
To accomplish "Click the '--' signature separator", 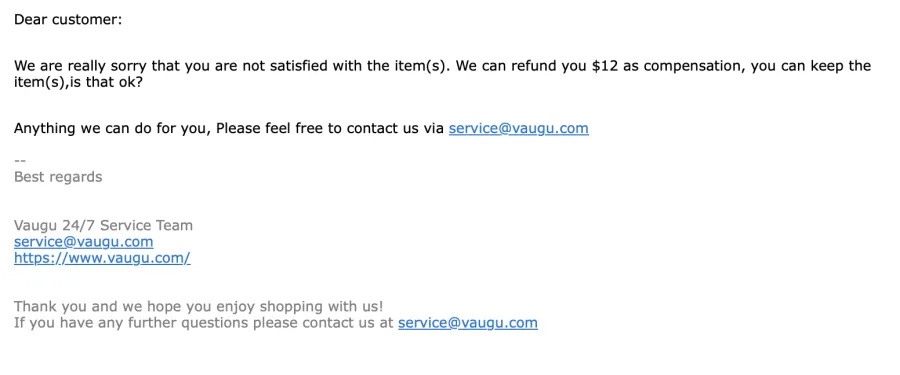I will pyautogui.click(x=20, y=161).
